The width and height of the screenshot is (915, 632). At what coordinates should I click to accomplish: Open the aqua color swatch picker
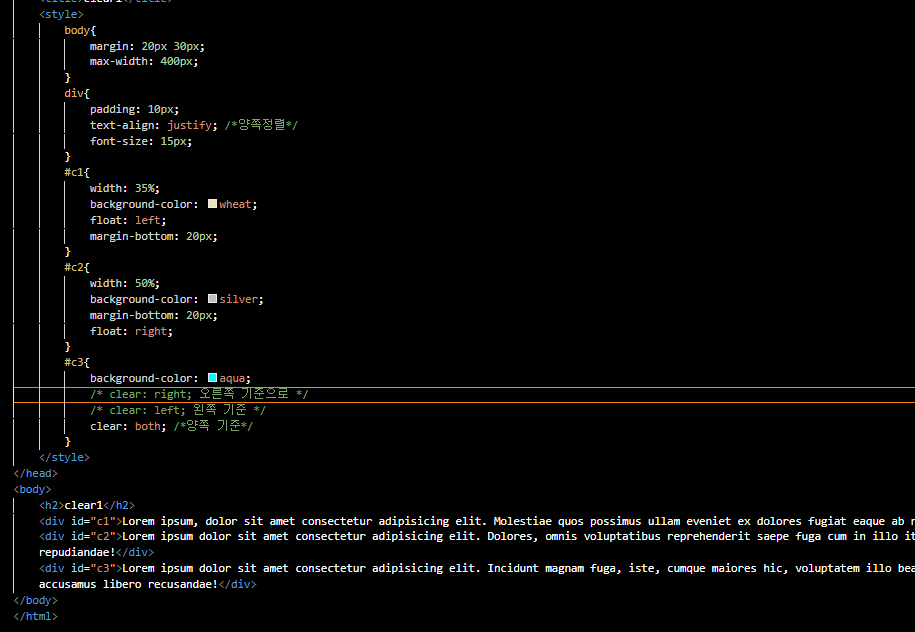212,378
